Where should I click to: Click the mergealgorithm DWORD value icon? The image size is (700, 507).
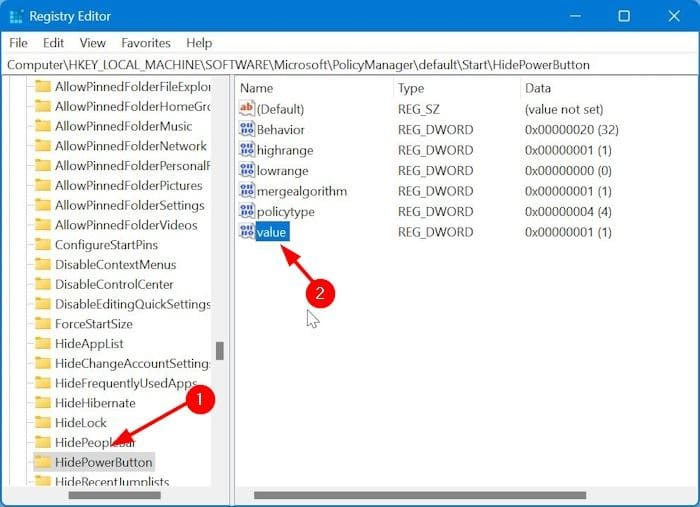(x=246, y=191)
